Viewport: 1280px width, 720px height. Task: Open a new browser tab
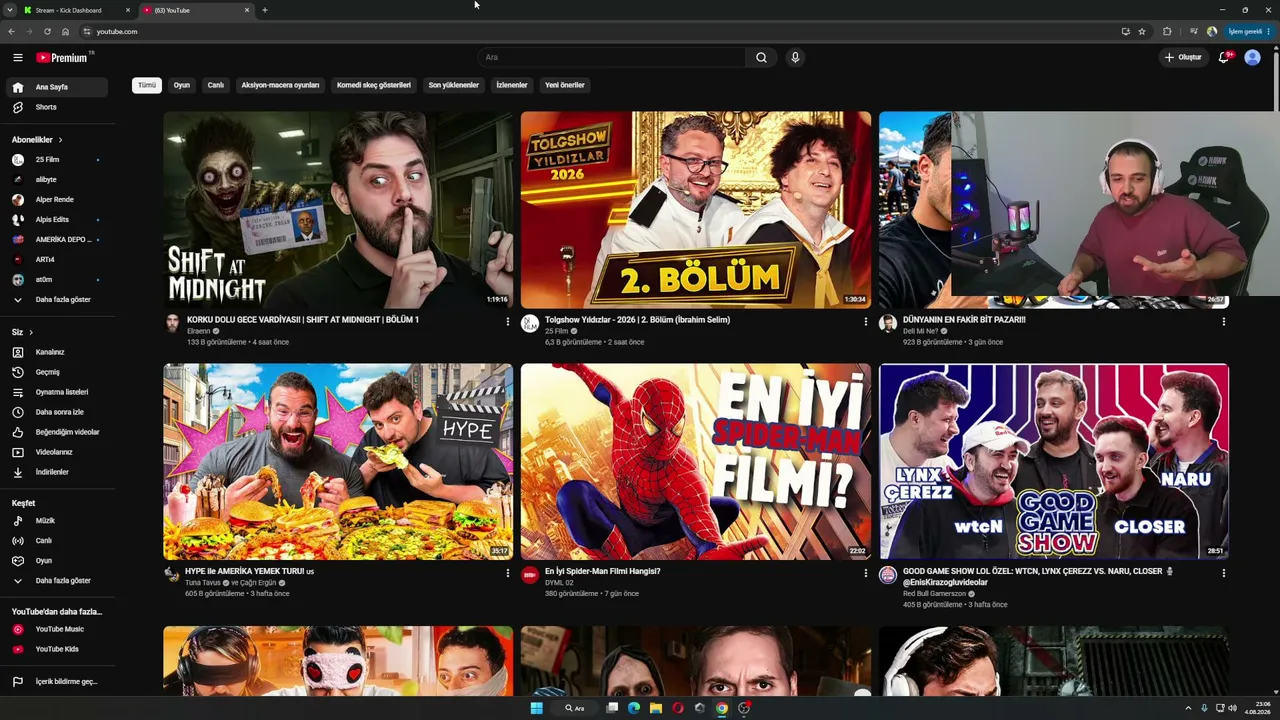[x=264, y=10]
